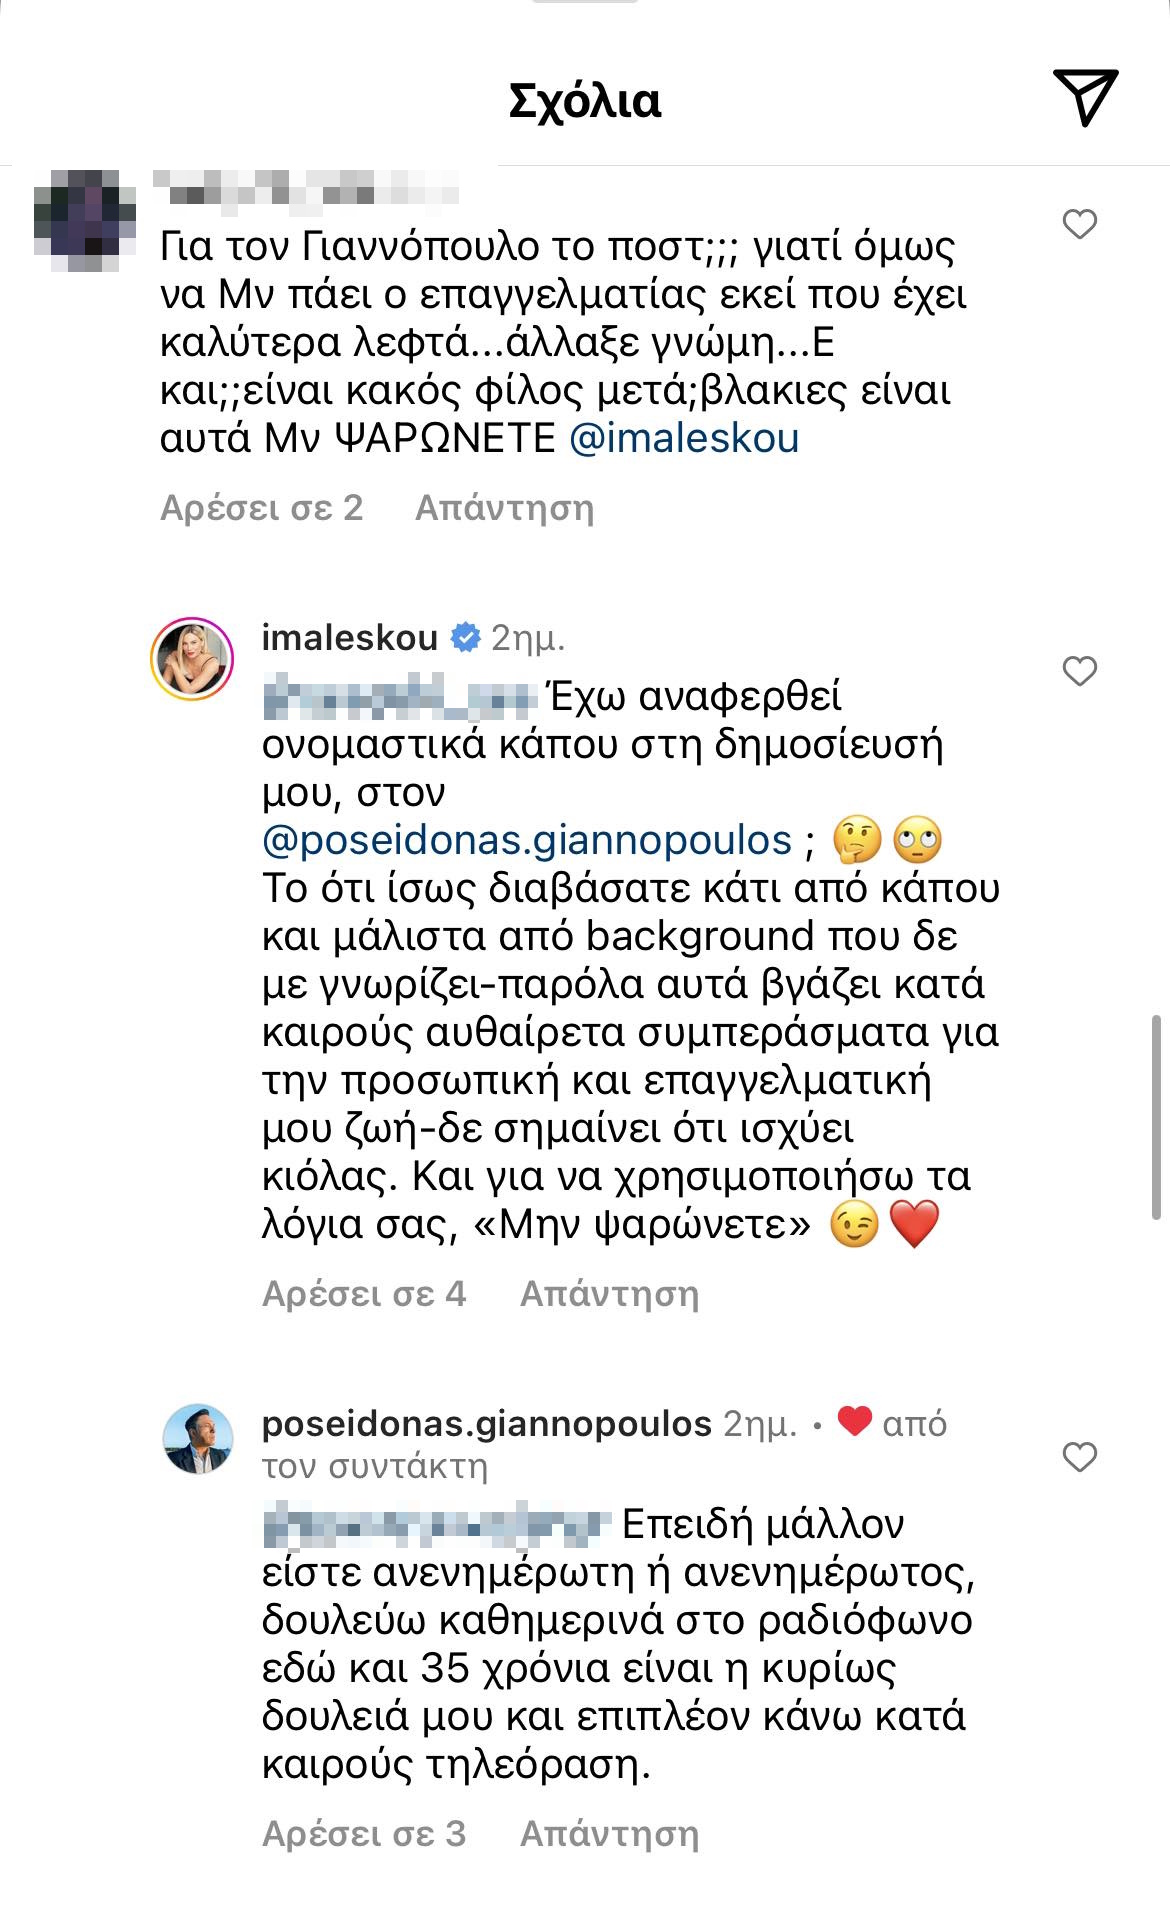Open imaleskou username link

point(350,638)
